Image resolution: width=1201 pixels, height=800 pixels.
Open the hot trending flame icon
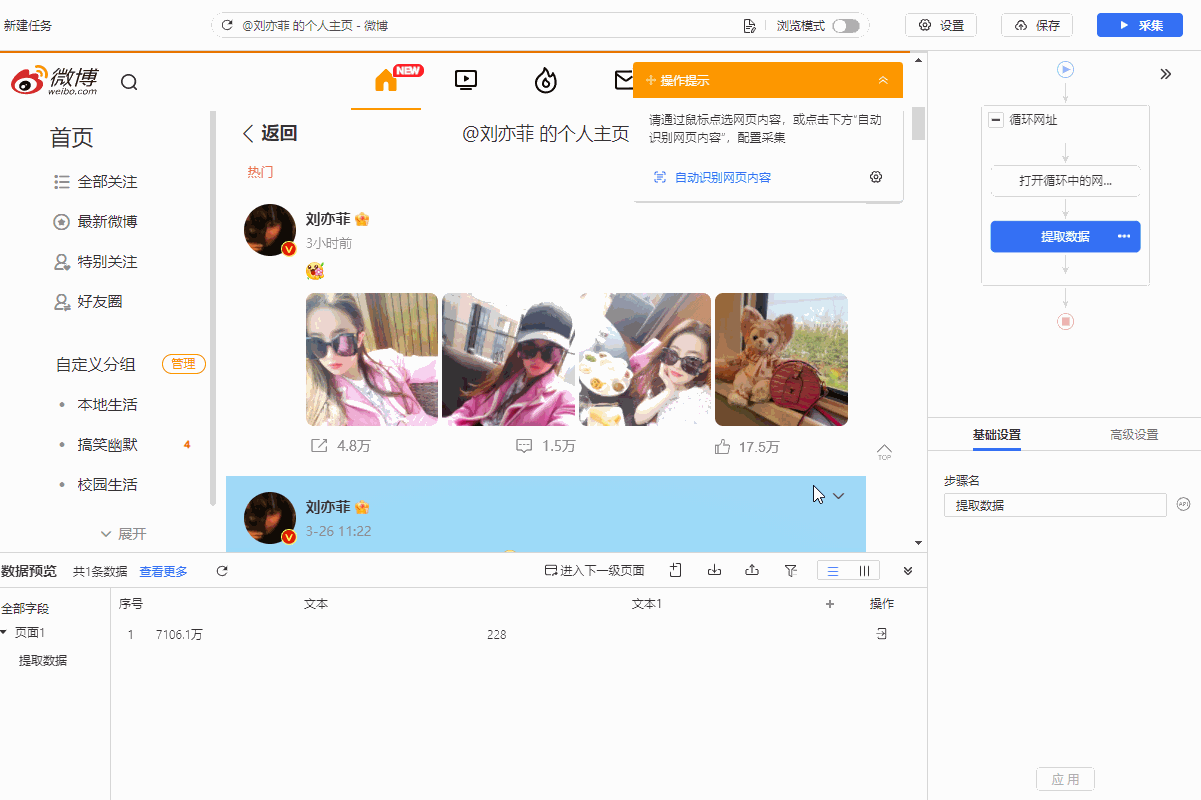click(546, 80)
